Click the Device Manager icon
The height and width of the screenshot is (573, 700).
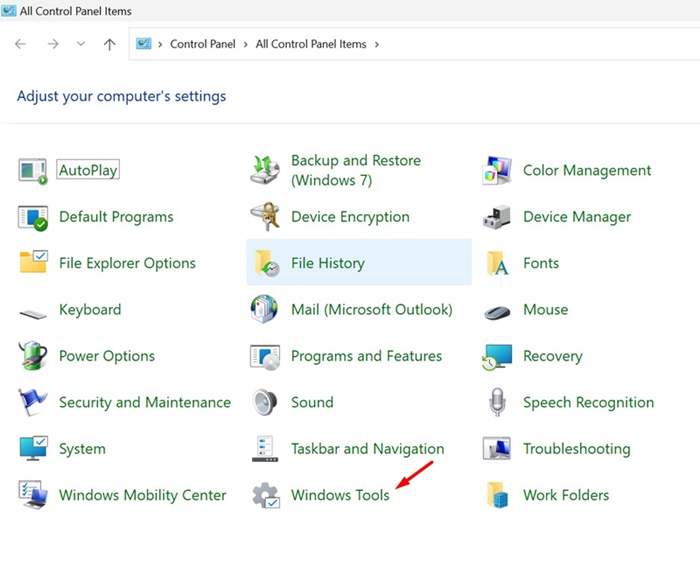click(497, 217)
